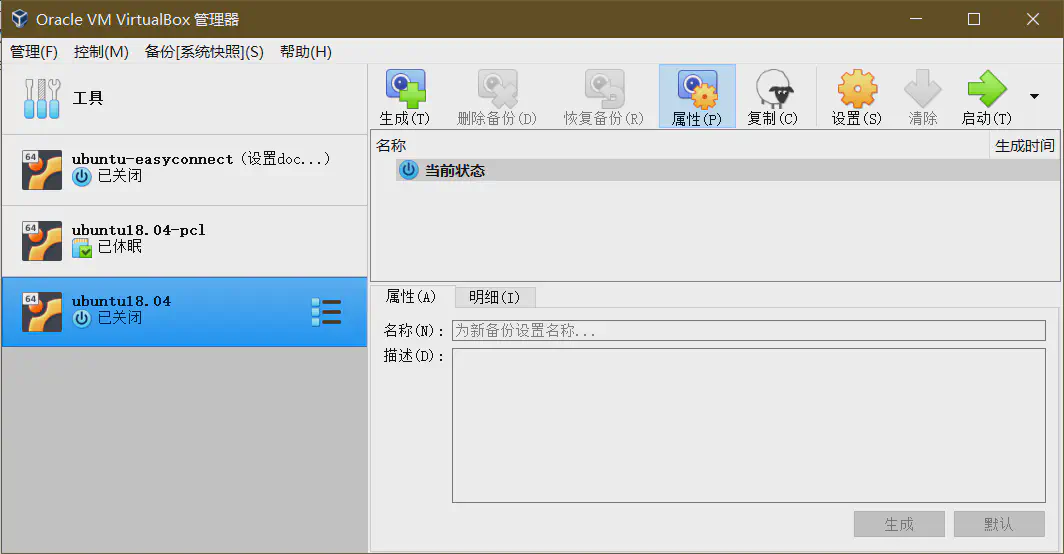Image resolution: width=1064 pixels, height=554 pixels.
Task: Open the 工具 tools entry icon
Action: pos(41,98)
